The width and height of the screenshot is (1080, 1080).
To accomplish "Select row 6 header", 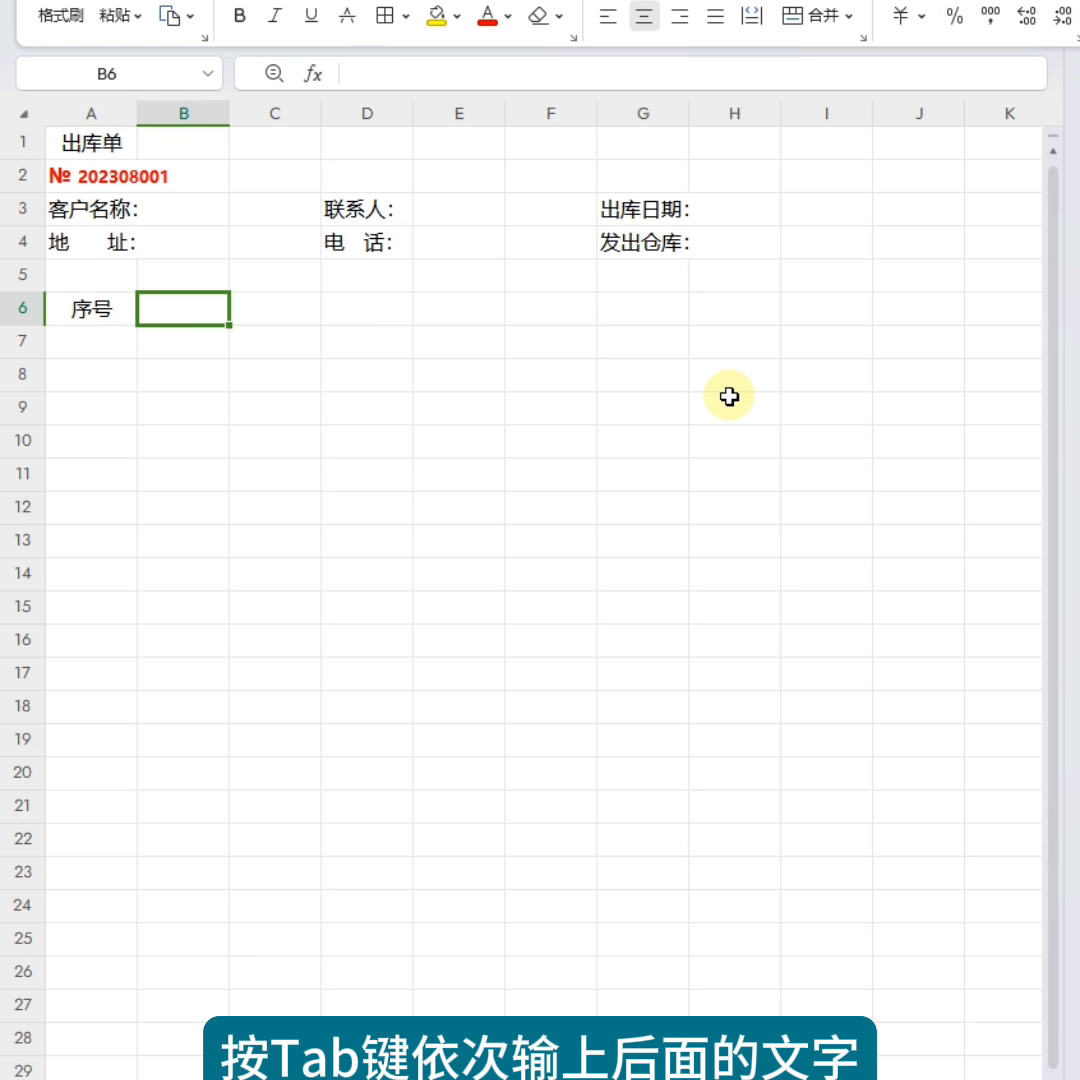I will (x=22, y=308).
